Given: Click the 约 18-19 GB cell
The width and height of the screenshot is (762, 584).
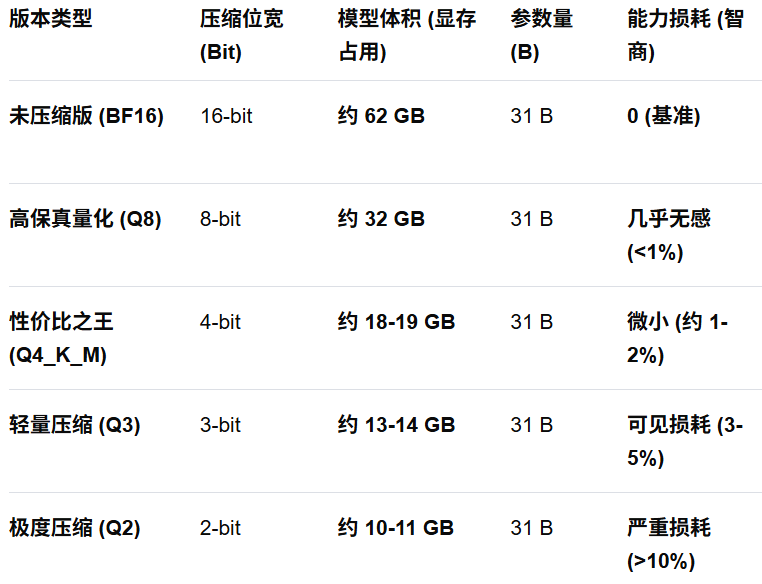Looking at the screenshot, I should [396, 322].
